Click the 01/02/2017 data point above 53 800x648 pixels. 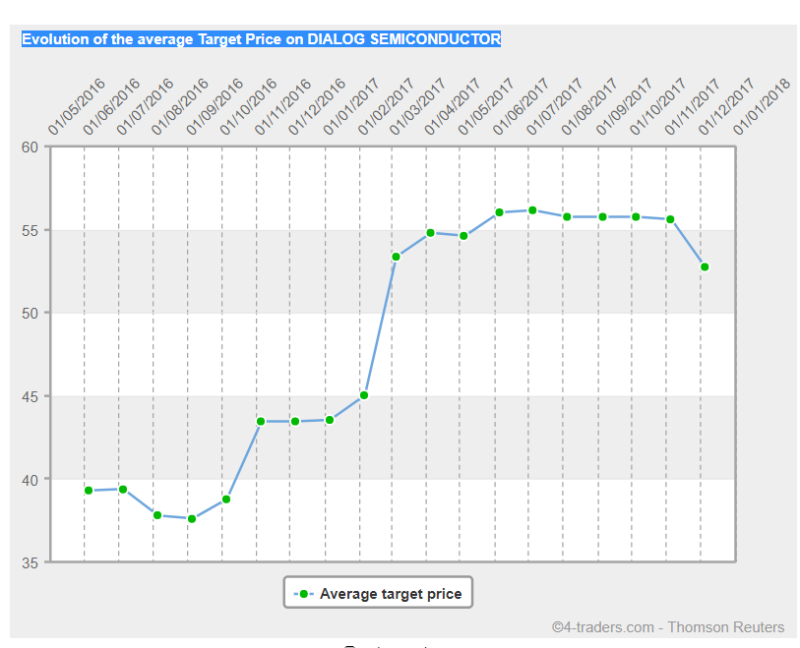[396, 257]
